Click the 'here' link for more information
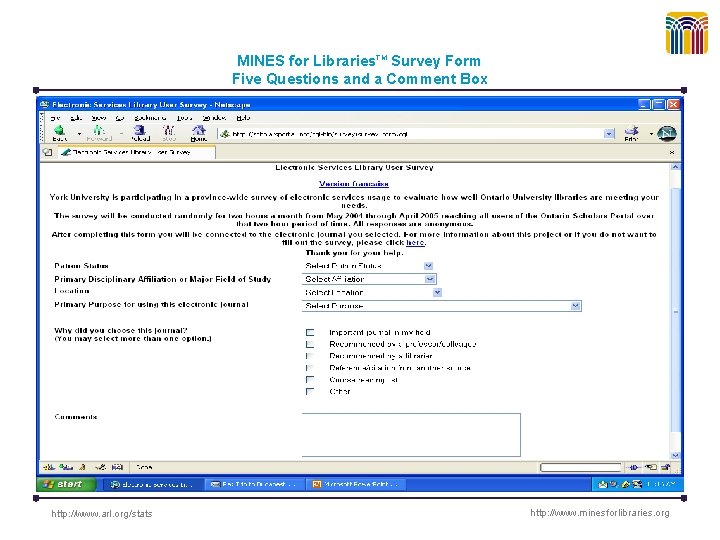 pos(415,242)
